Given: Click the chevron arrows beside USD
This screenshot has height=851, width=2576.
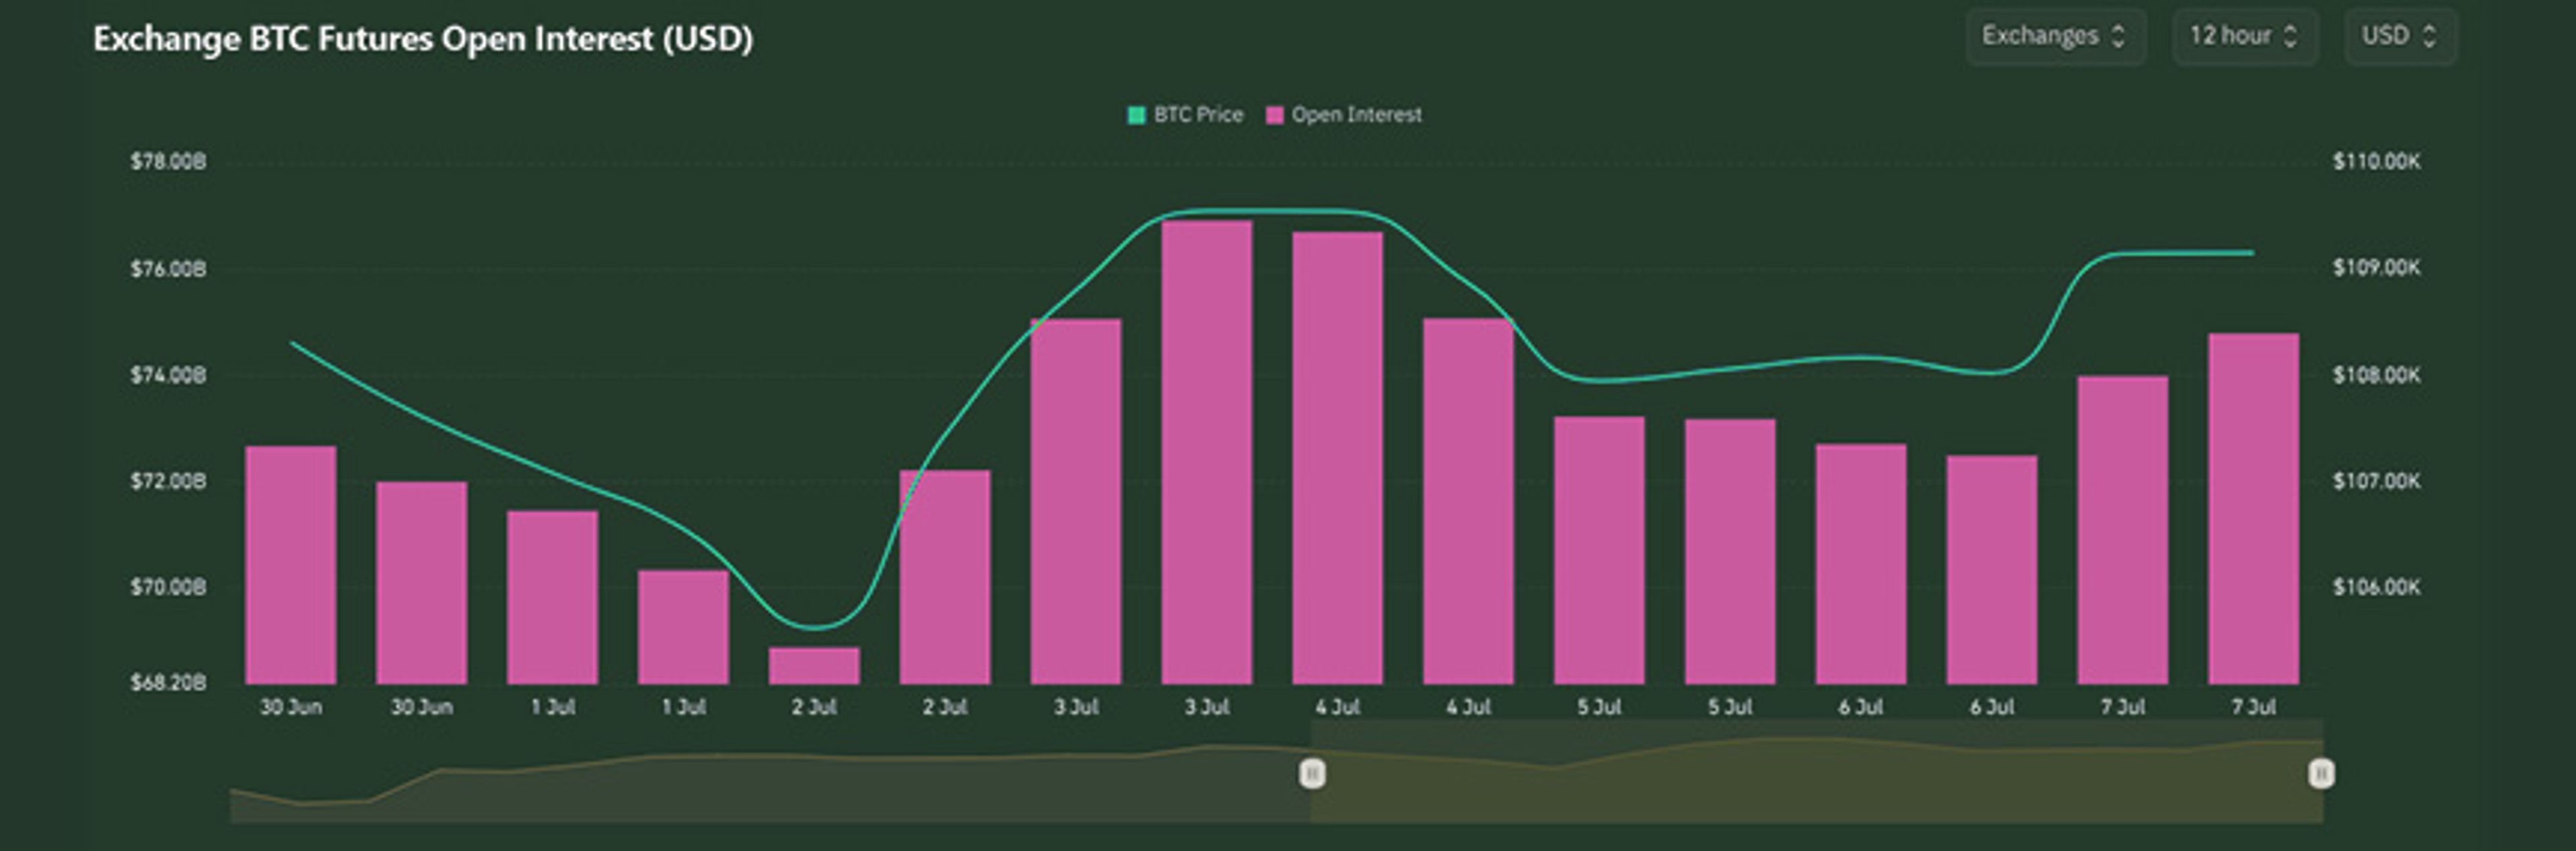Looking at the screenshot, I should 2430,37.
